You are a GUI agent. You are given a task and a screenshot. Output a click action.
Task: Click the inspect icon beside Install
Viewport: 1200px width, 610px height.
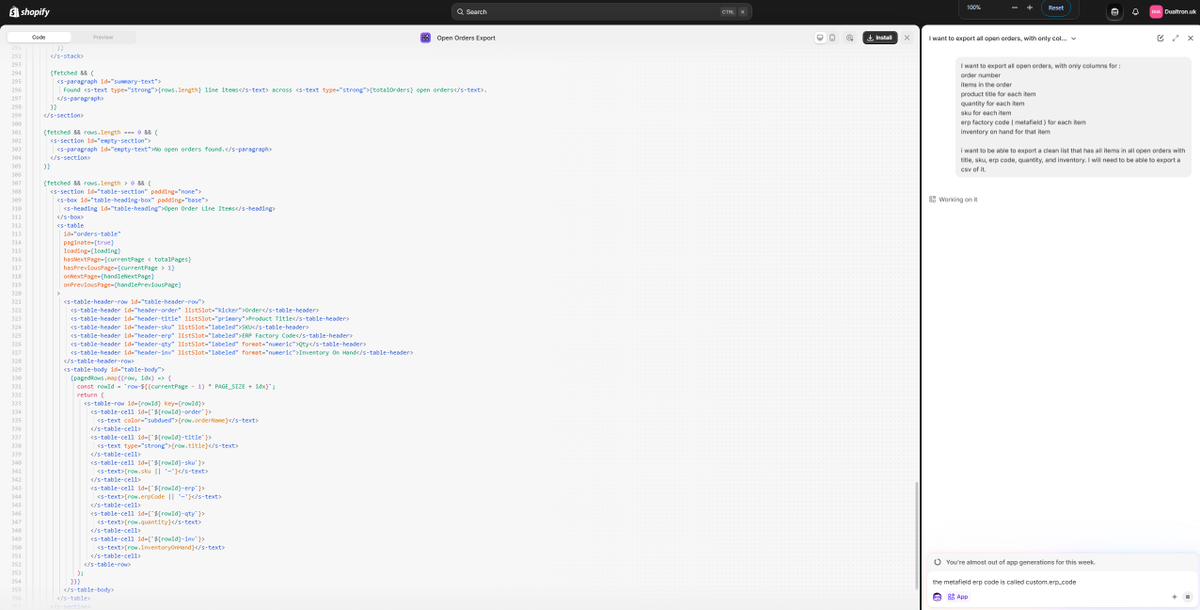click(848, 37)
